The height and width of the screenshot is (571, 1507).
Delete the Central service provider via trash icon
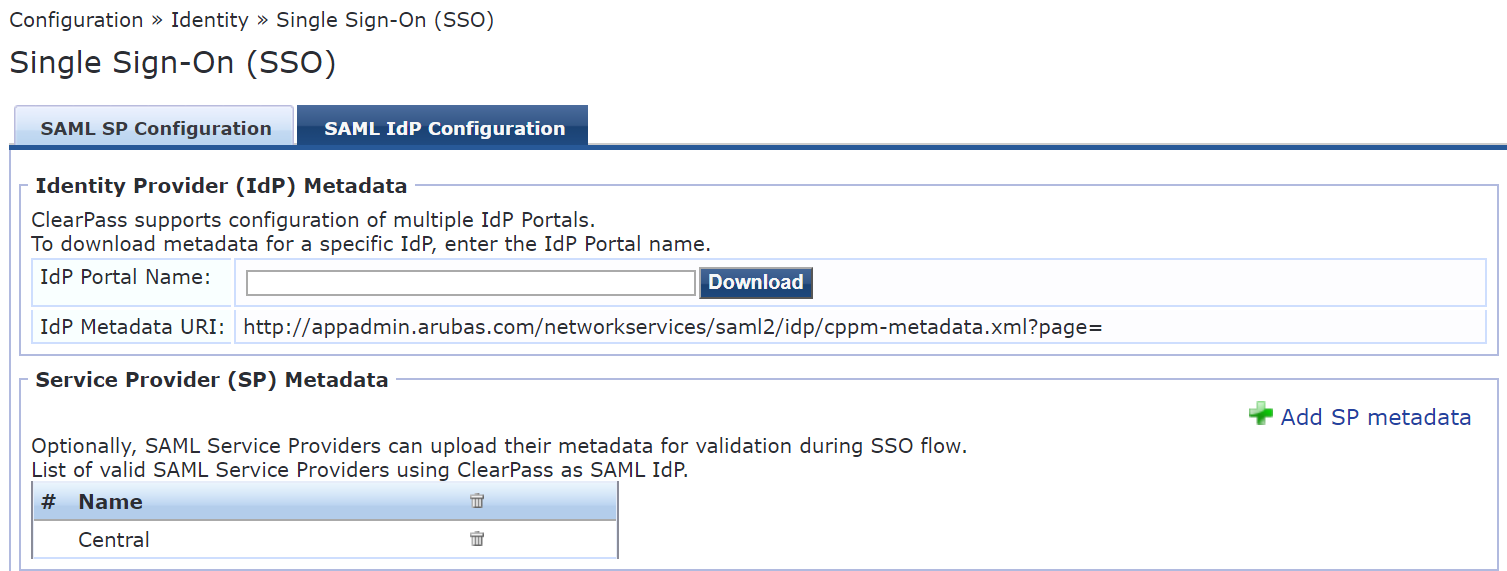(x=477, y=539)
